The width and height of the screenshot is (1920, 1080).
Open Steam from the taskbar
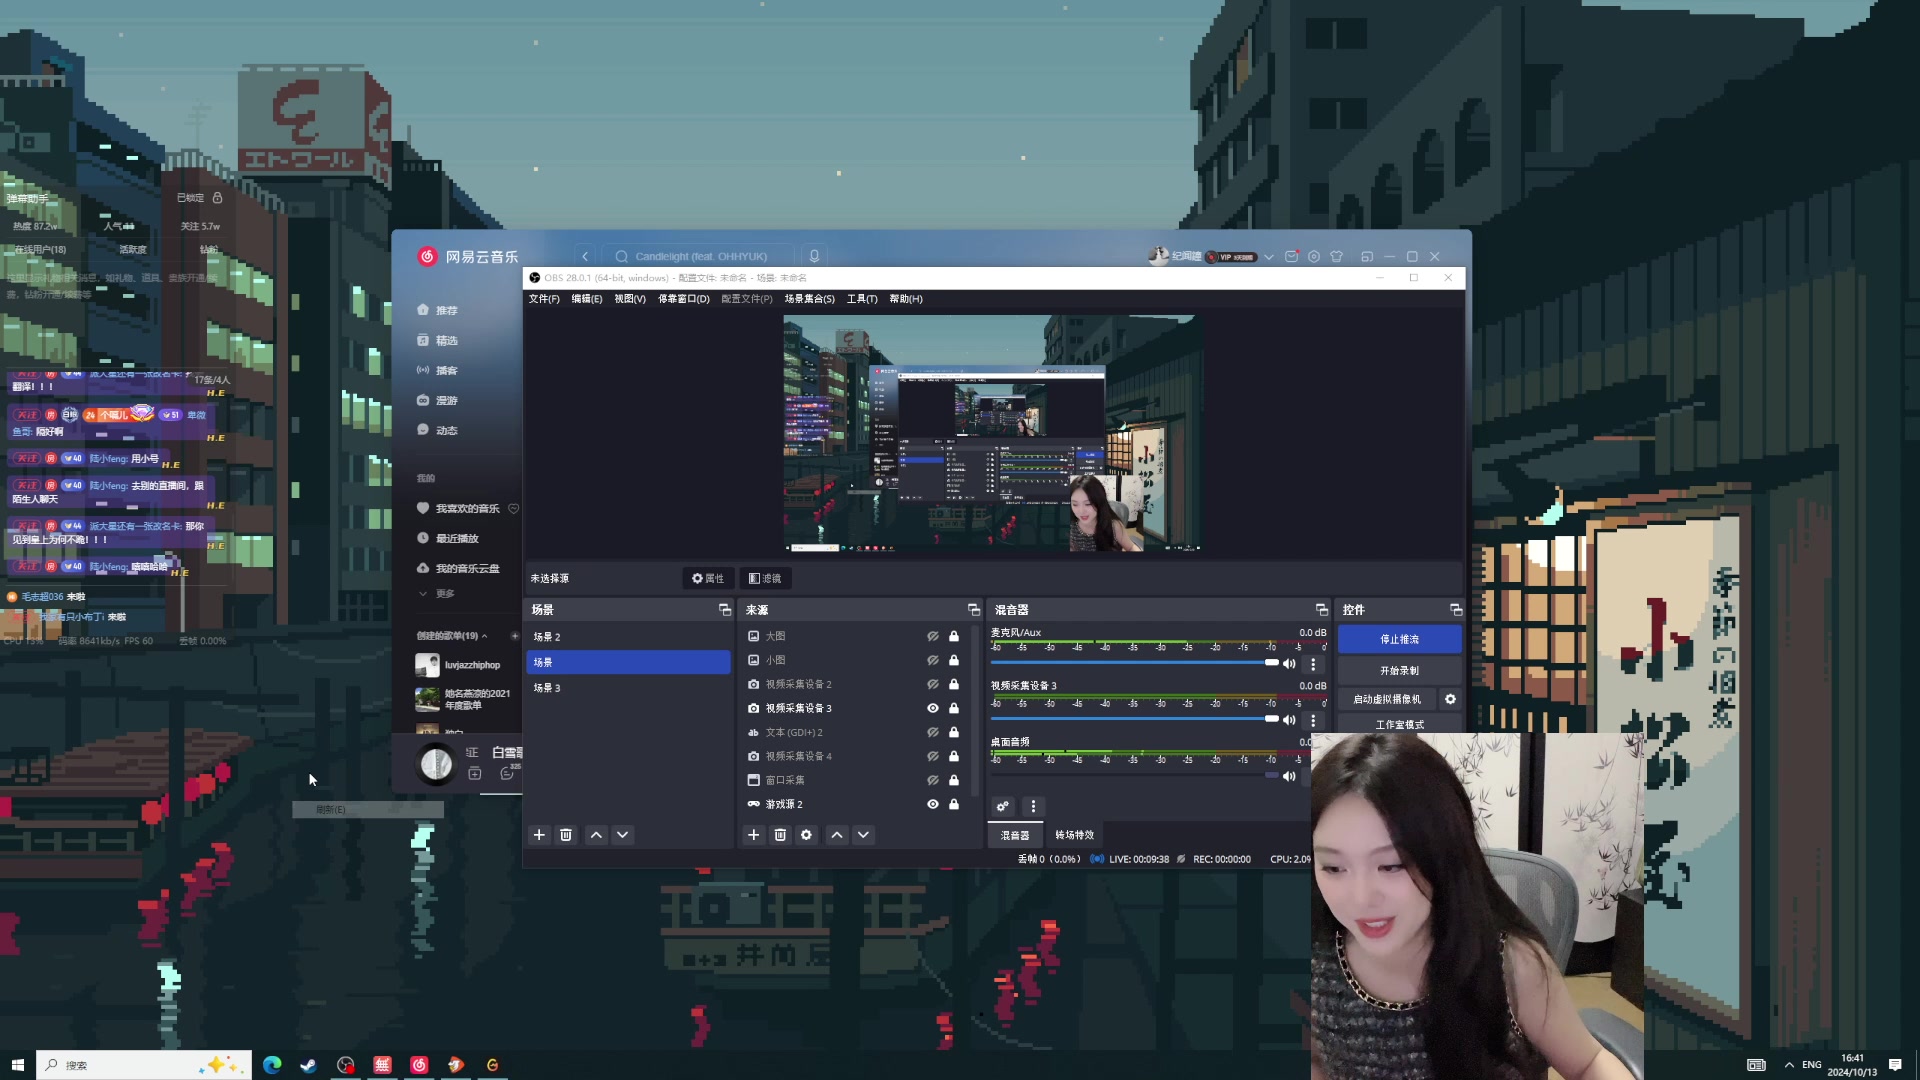pos(308,1065)
